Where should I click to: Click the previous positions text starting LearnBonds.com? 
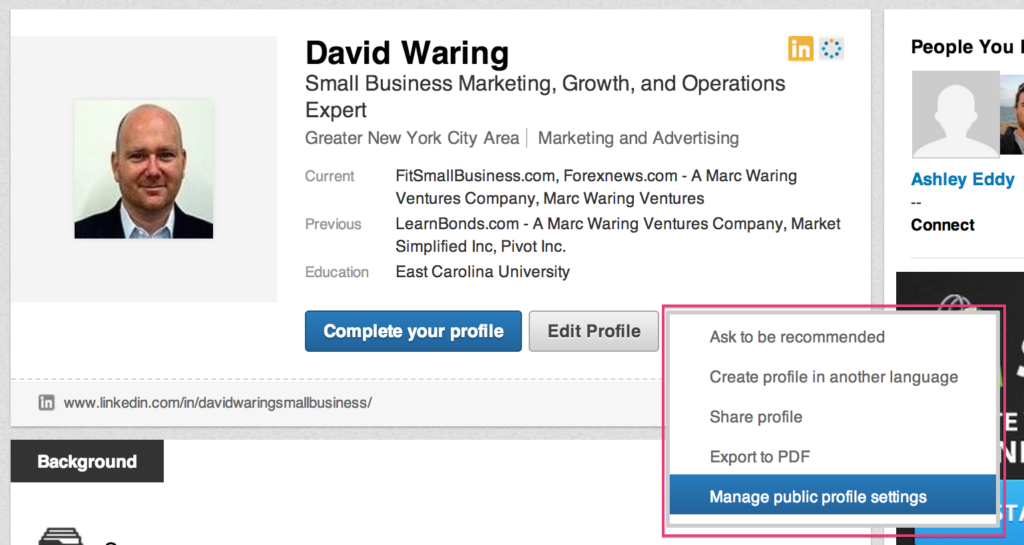[x=618, y=235]
